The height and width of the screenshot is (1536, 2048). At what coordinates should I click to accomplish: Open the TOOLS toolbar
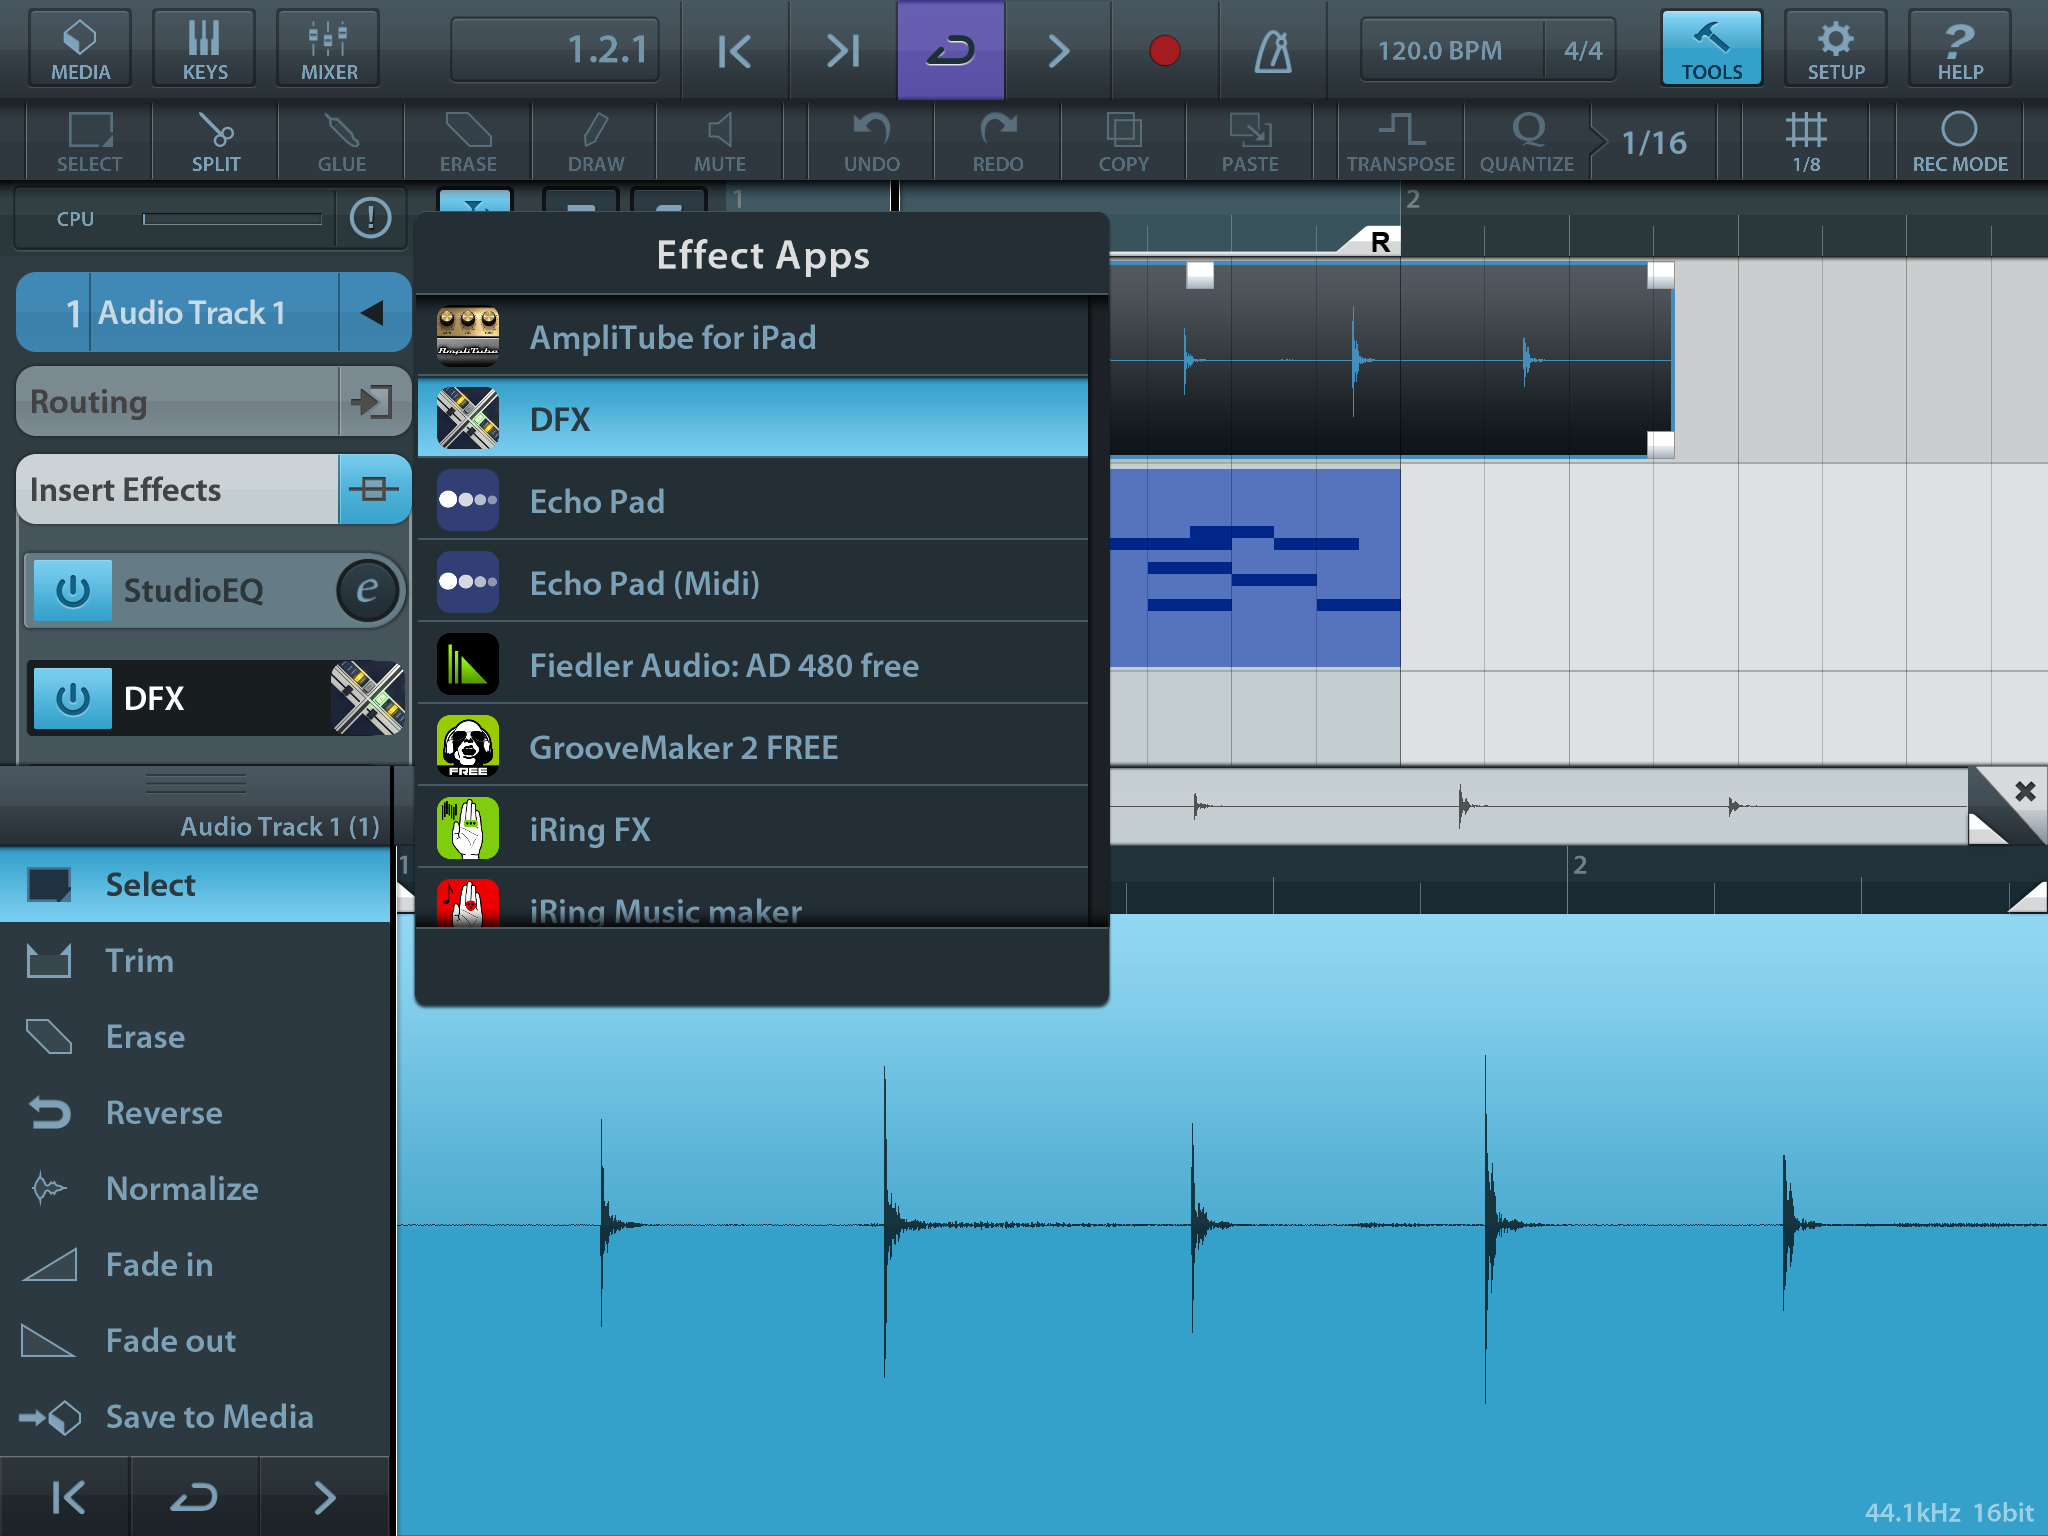coord(1711,49)
